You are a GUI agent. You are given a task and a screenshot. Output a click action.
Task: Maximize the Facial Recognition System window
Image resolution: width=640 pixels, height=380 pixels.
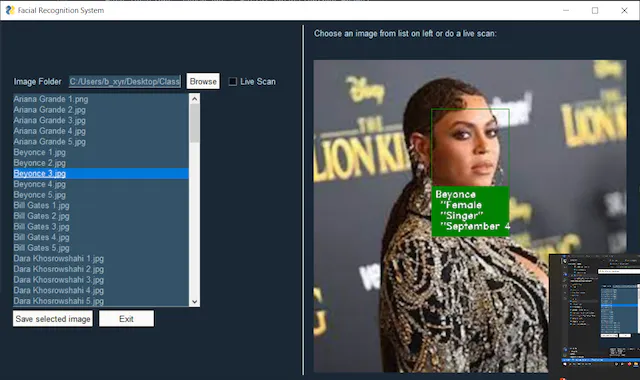tap(595, 10)
